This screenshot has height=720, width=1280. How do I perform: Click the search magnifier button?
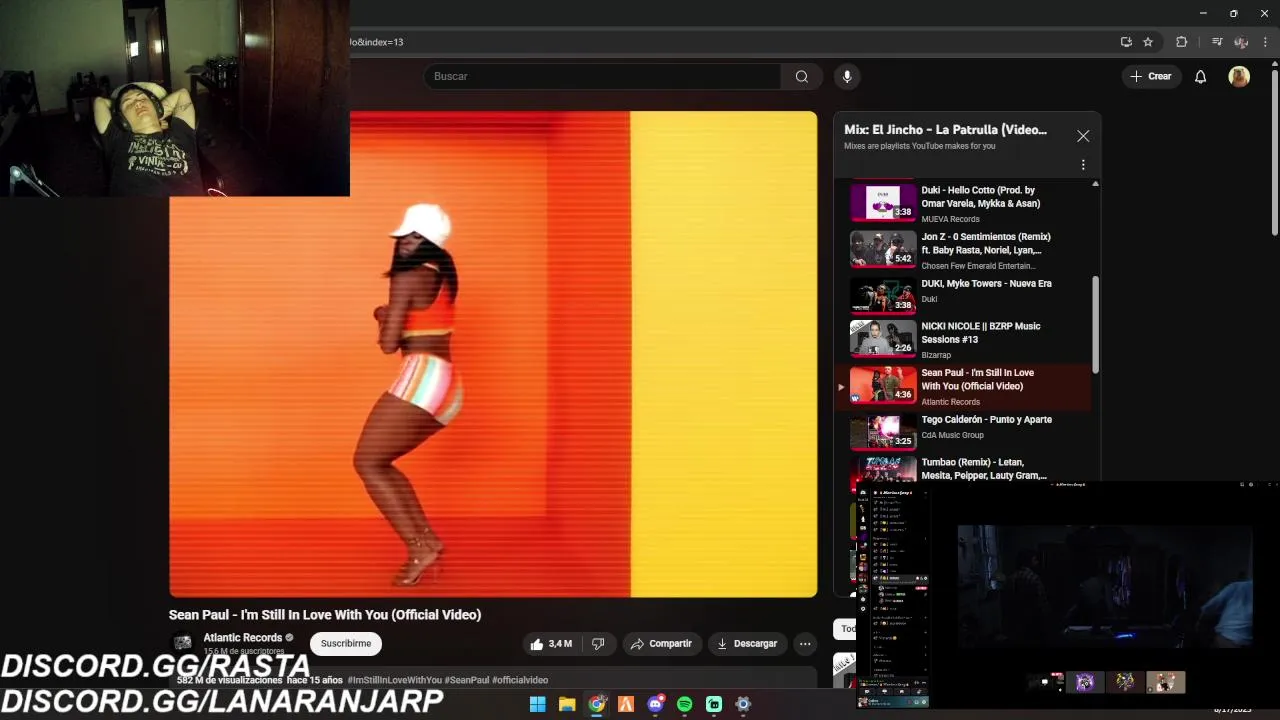coord(802,77)
